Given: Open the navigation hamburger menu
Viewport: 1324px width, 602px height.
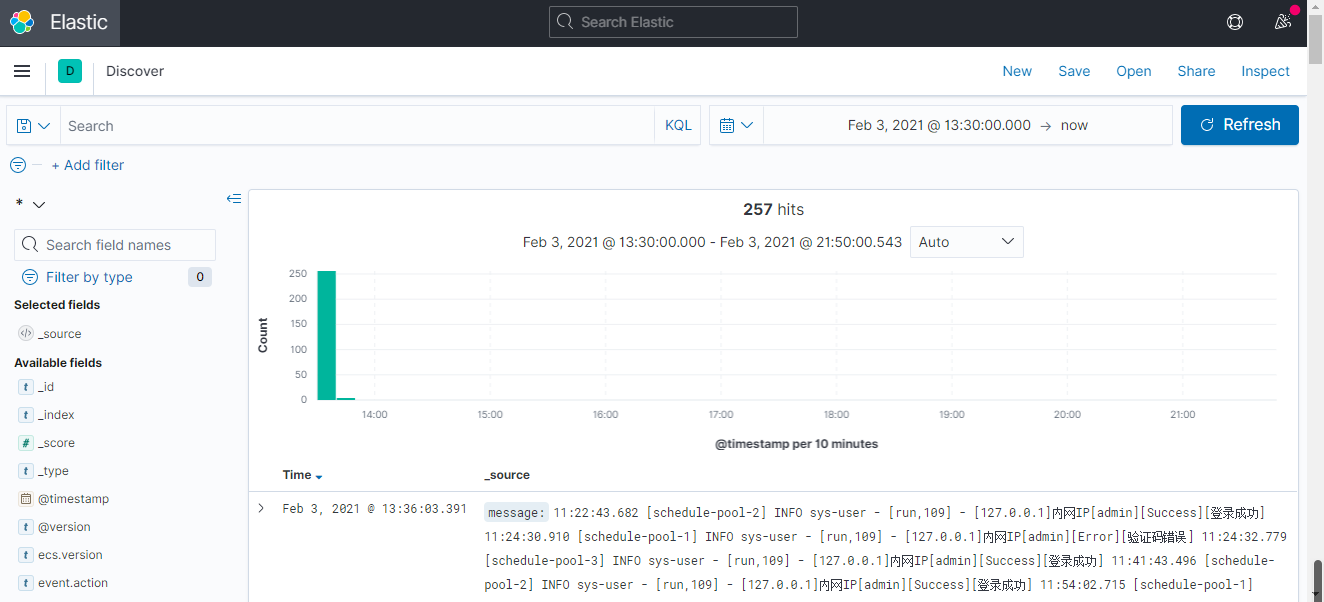Looking at the screenshot, I should coord(22,71).
